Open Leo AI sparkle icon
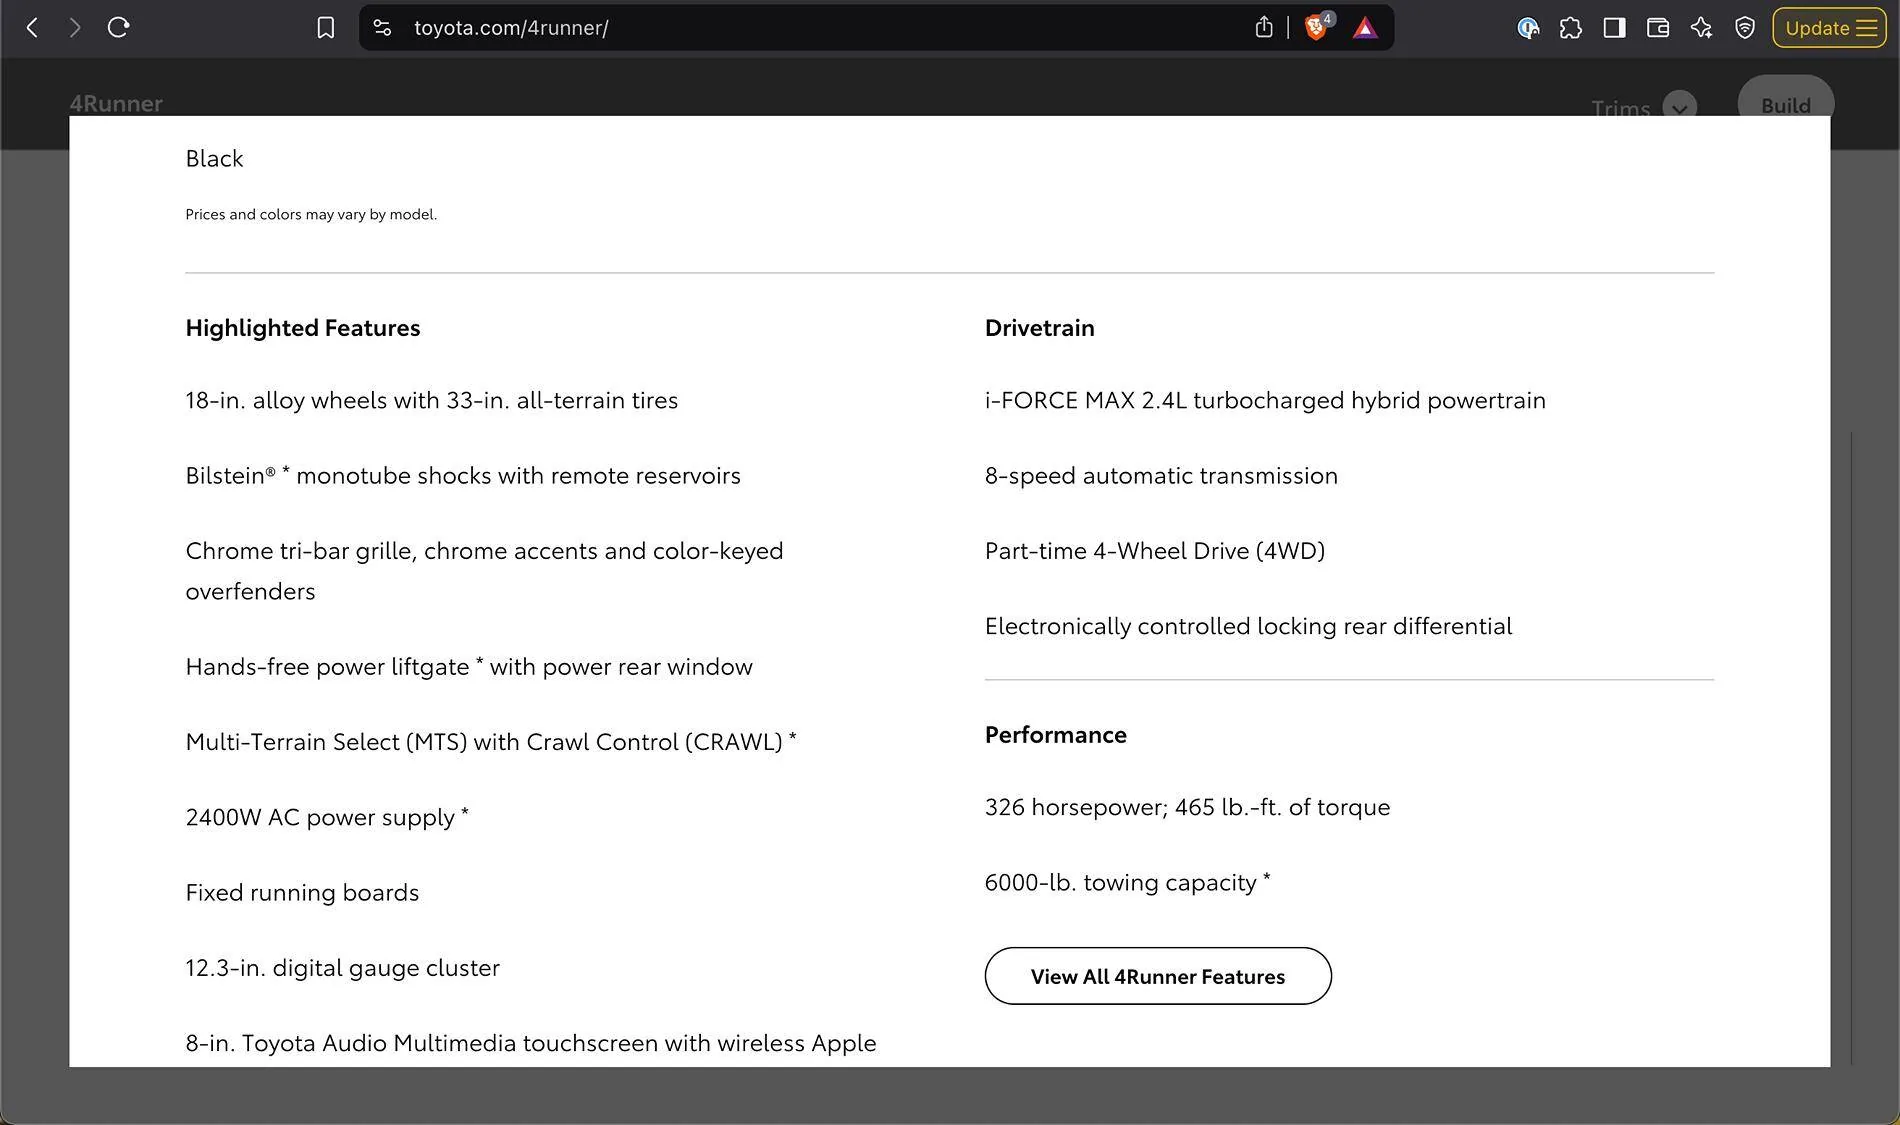 (x=1701, y=28)
